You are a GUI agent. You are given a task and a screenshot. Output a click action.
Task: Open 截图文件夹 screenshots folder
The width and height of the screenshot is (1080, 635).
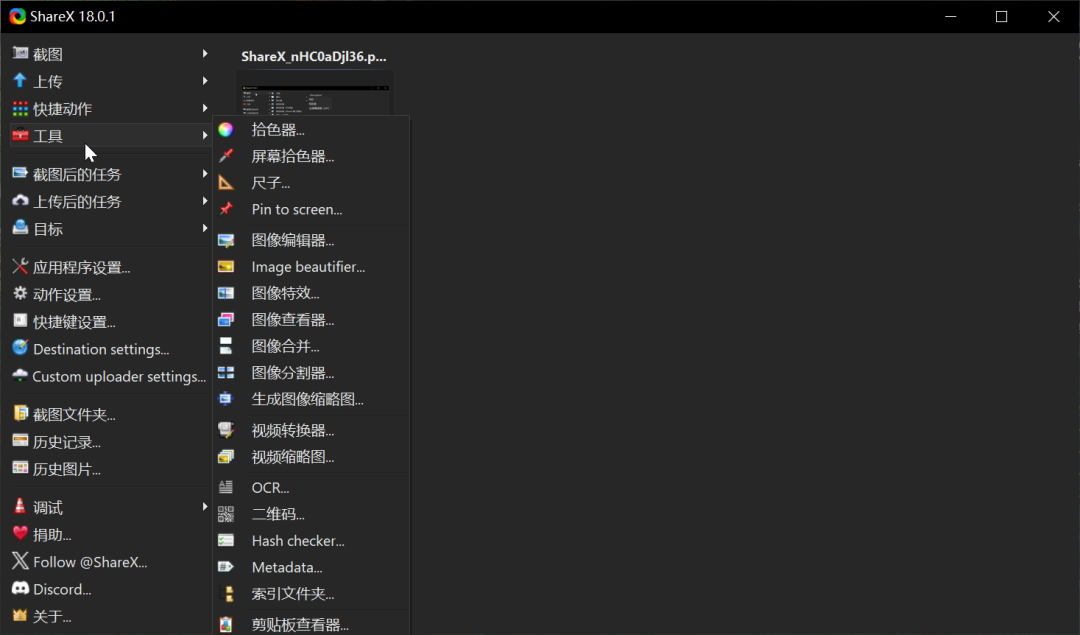click(110, 415)
